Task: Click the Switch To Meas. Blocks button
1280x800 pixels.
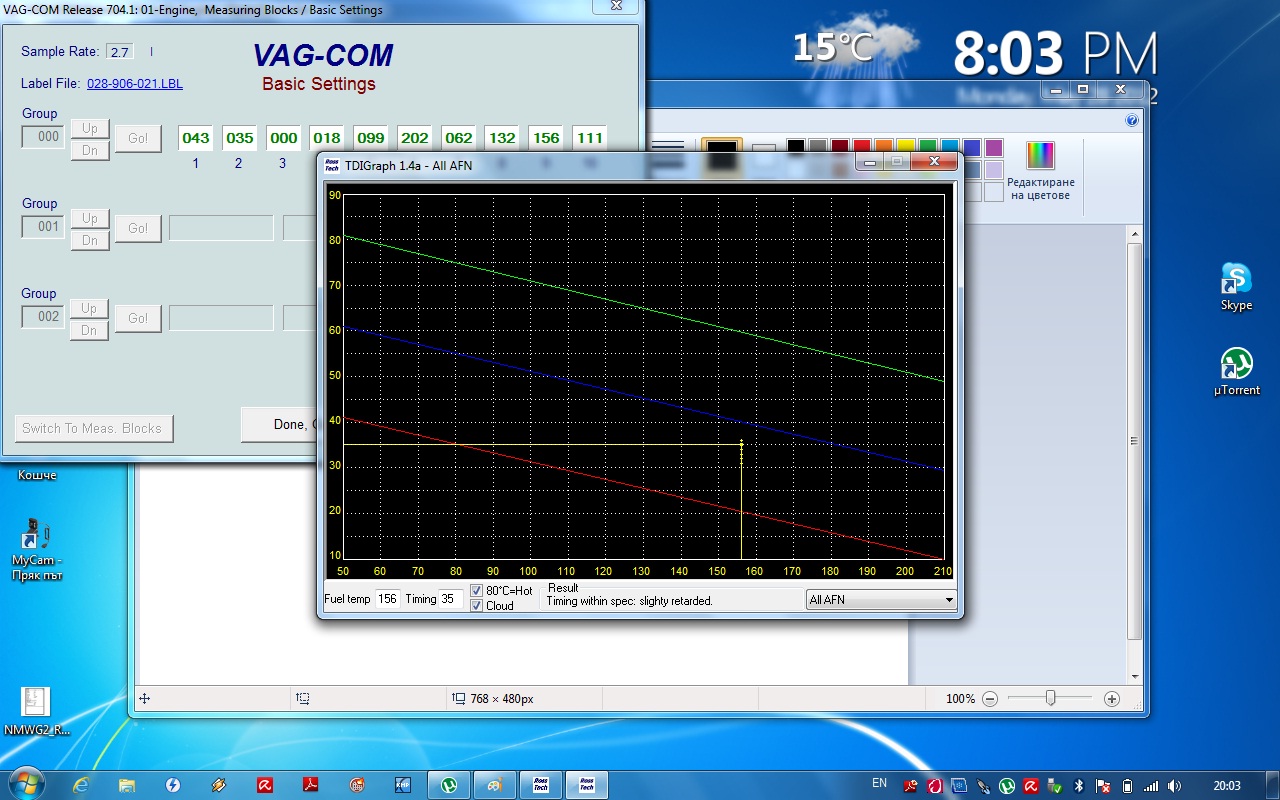Action: [x=93, y=428]
